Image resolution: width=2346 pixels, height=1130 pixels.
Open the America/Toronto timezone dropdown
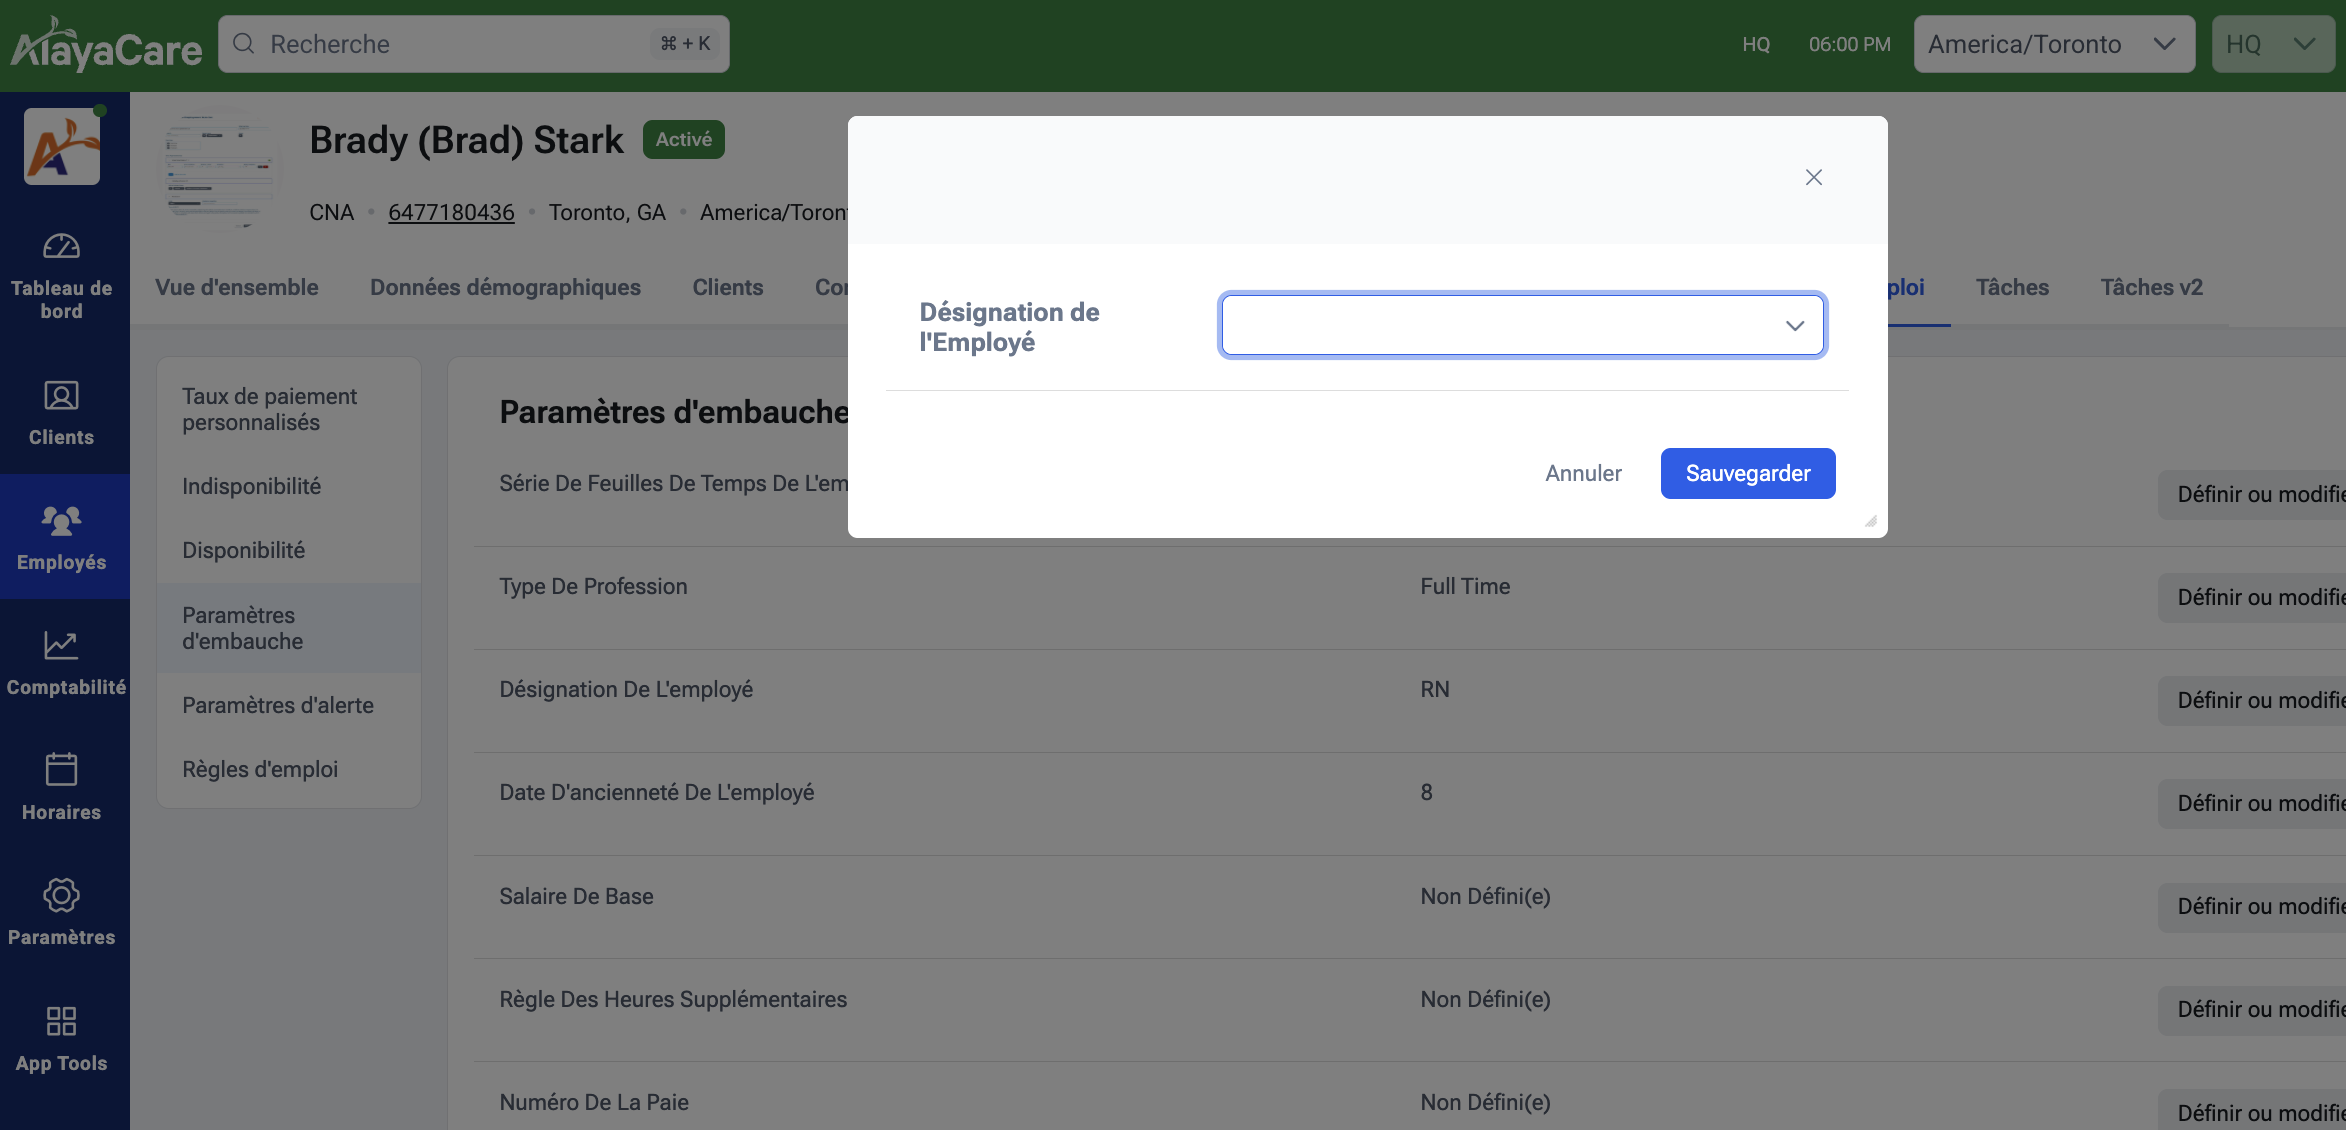tap(2053, 44)
